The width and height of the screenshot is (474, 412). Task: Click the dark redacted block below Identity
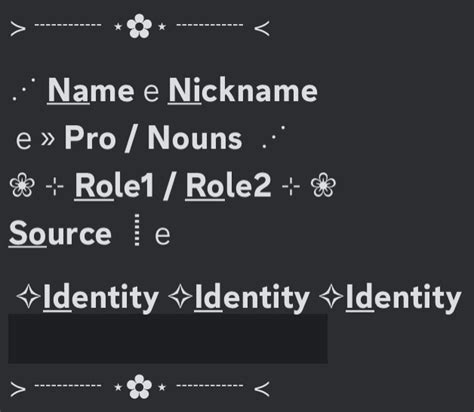pos(168,339)
